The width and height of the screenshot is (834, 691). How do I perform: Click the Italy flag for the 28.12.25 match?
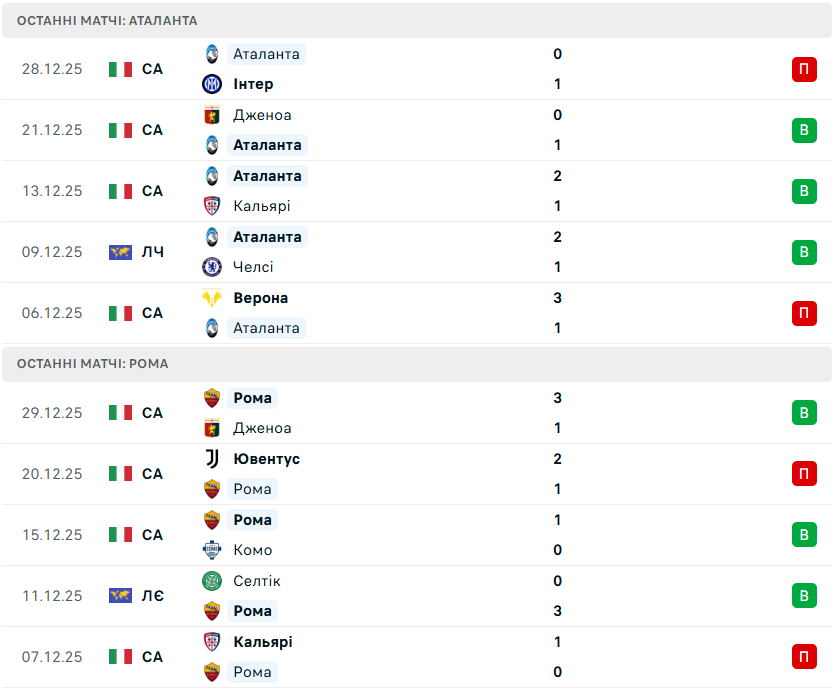[120, 69]
